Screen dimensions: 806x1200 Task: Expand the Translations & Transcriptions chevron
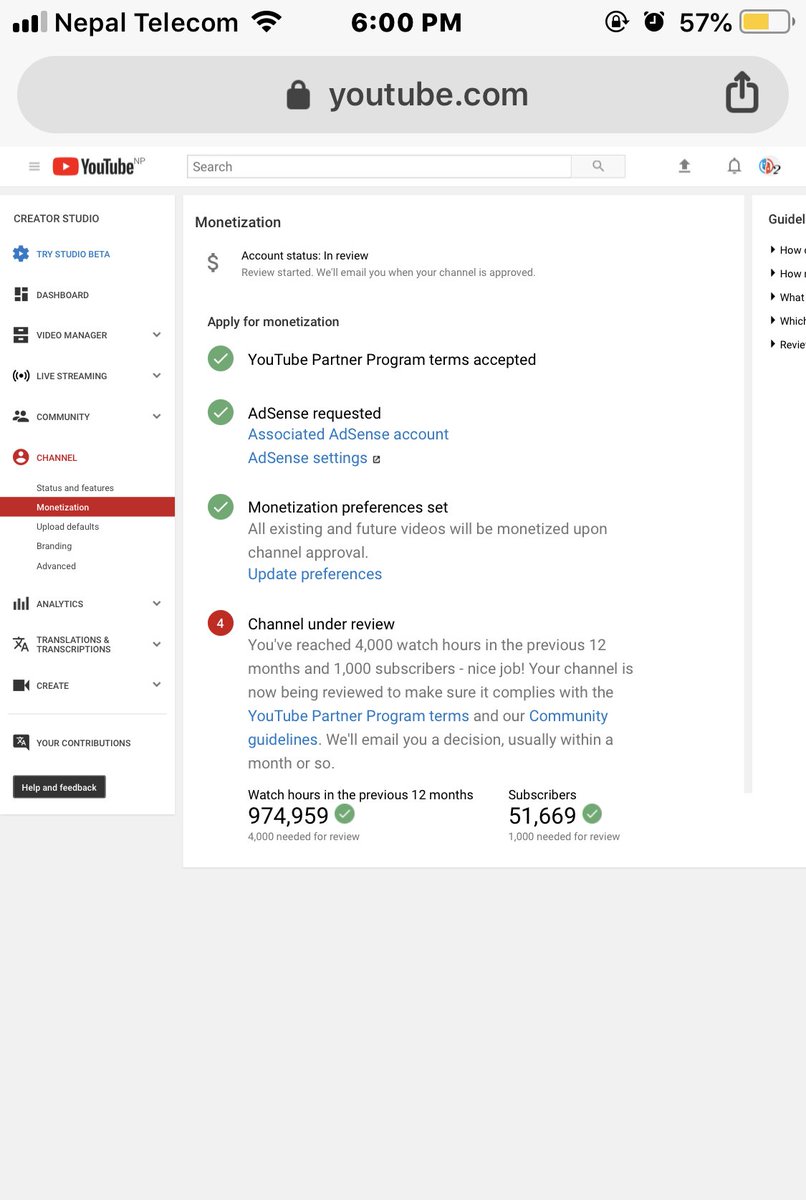(x=157, y=644)
